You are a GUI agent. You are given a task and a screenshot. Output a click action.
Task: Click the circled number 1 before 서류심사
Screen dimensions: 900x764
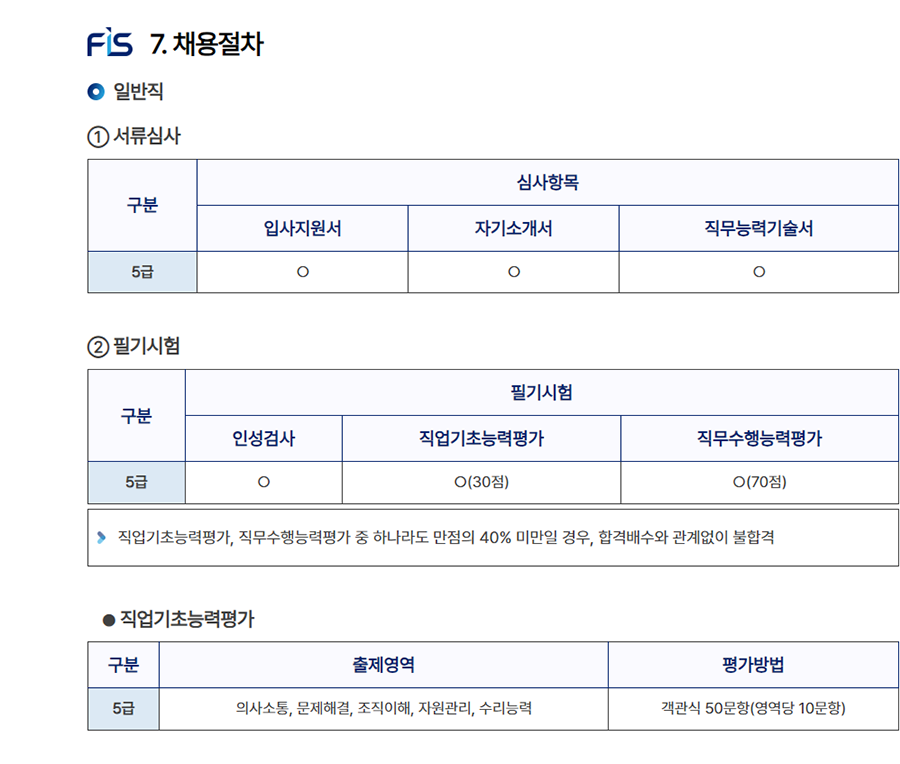(x=98, y=137)
